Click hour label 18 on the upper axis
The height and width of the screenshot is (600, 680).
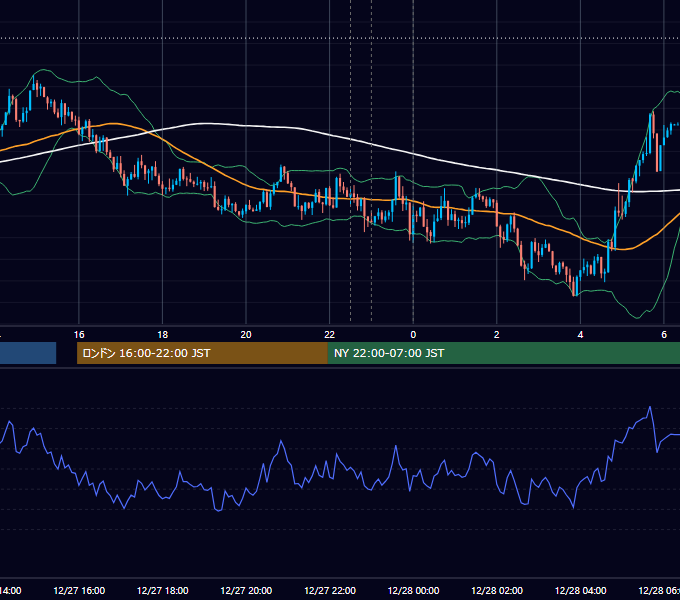point(163,335)
